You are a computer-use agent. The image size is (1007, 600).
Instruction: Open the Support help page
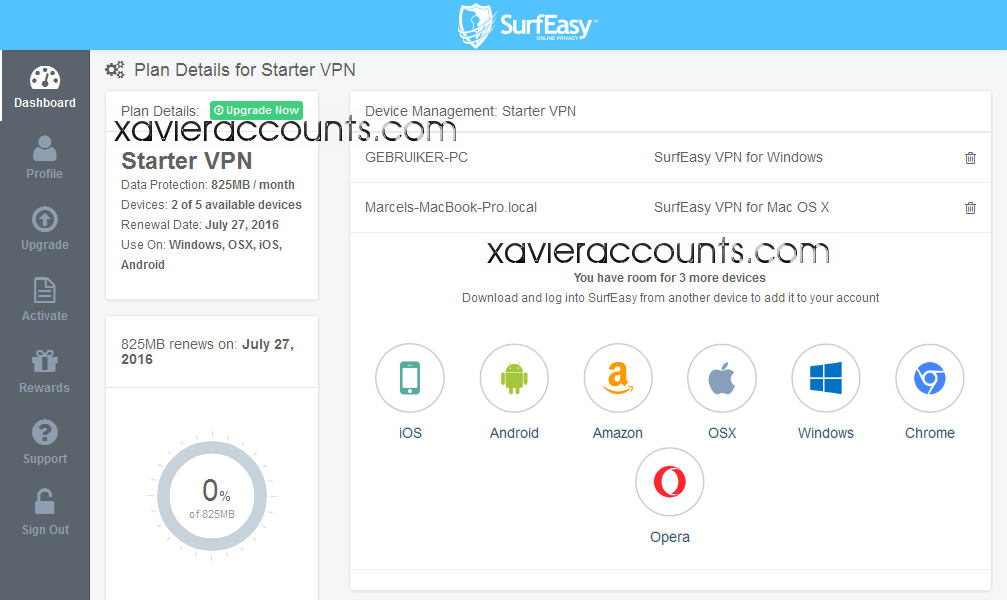click(44, 443)
